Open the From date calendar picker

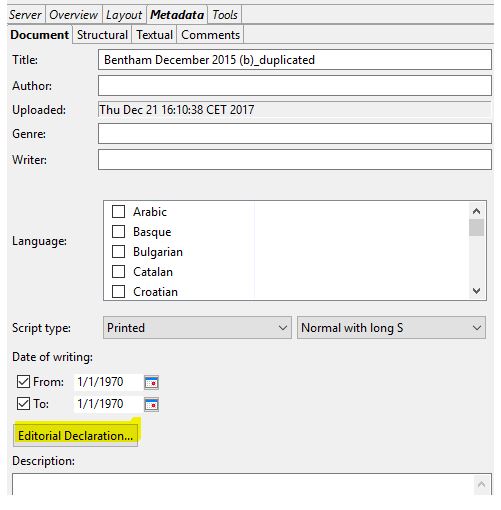[x=151, y=382]
